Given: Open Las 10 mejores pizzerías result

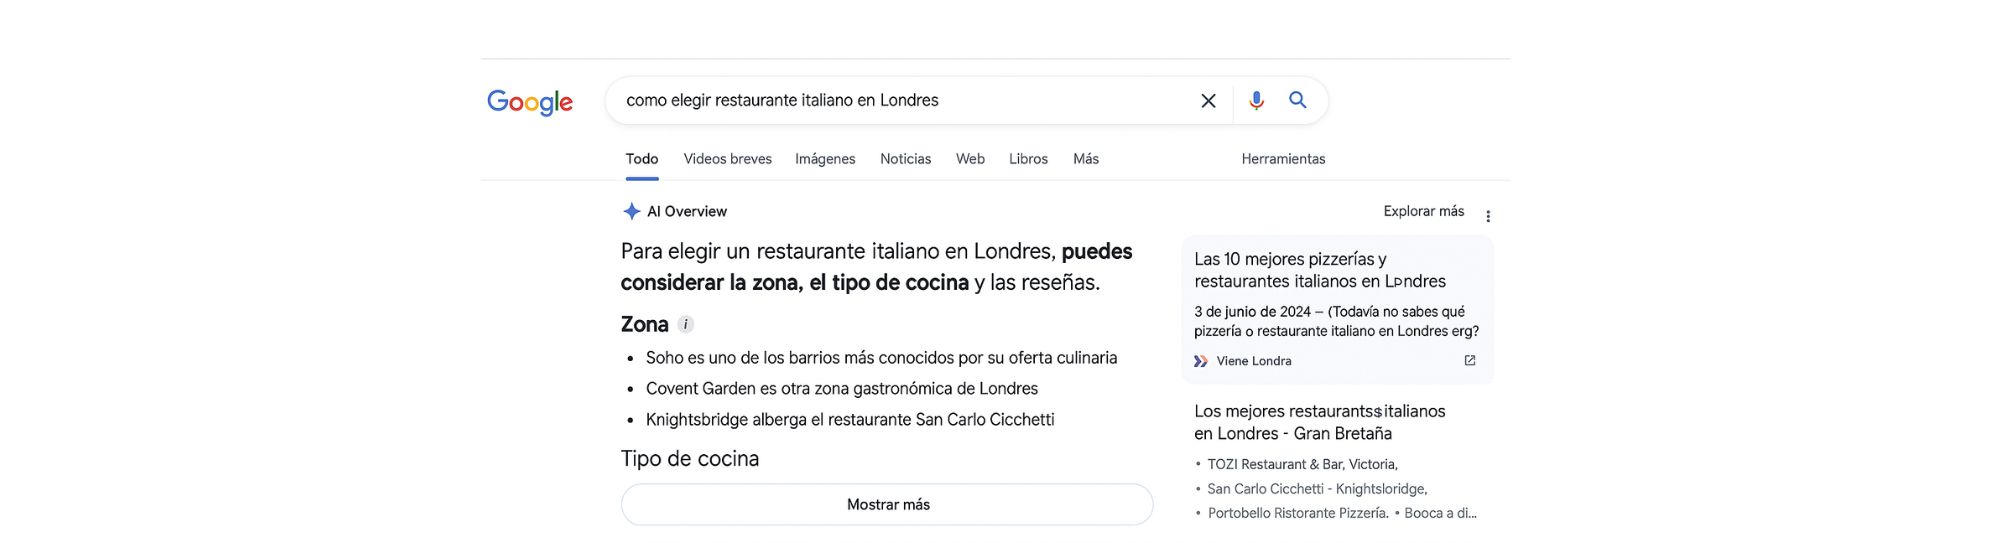Looking at the screenshot, I should point(1320,270).
